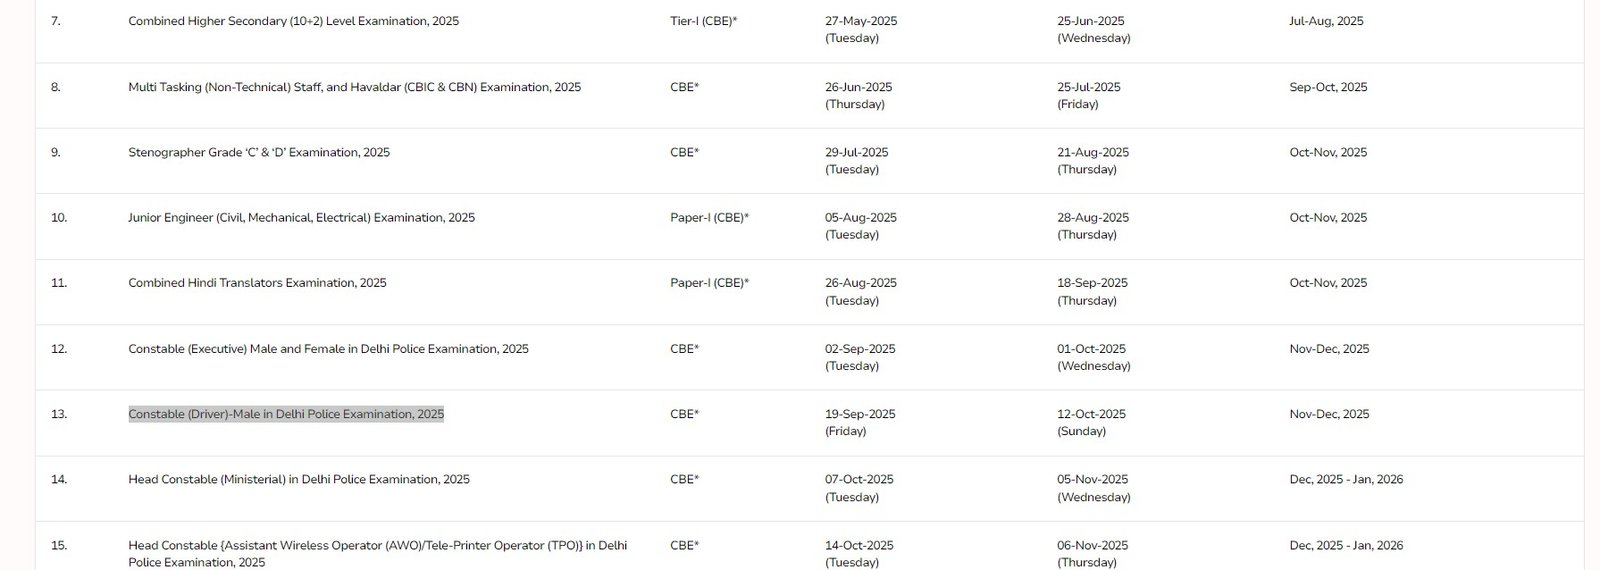Screen dimensions: 1600x570
Task: Click Head Constable Assistant Wireless Operator examination
Action: click(x=378, y=553)
